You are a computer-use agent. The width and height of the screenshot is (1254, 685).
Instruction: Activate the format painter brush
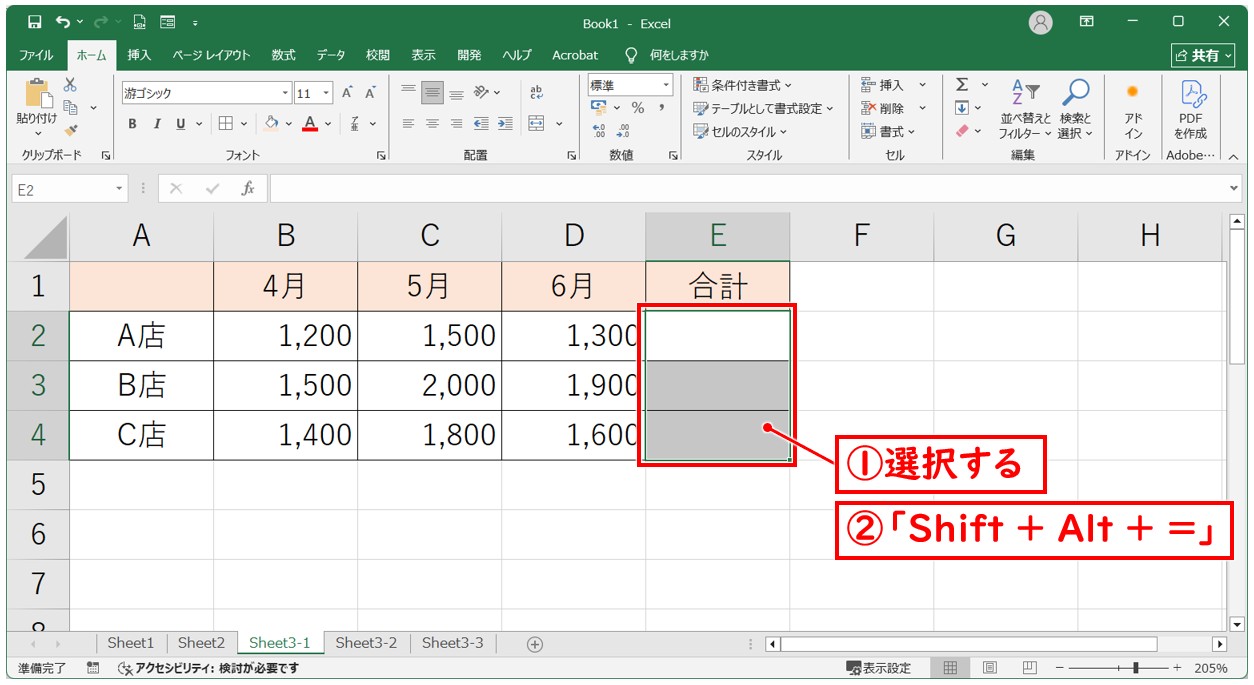71,129
